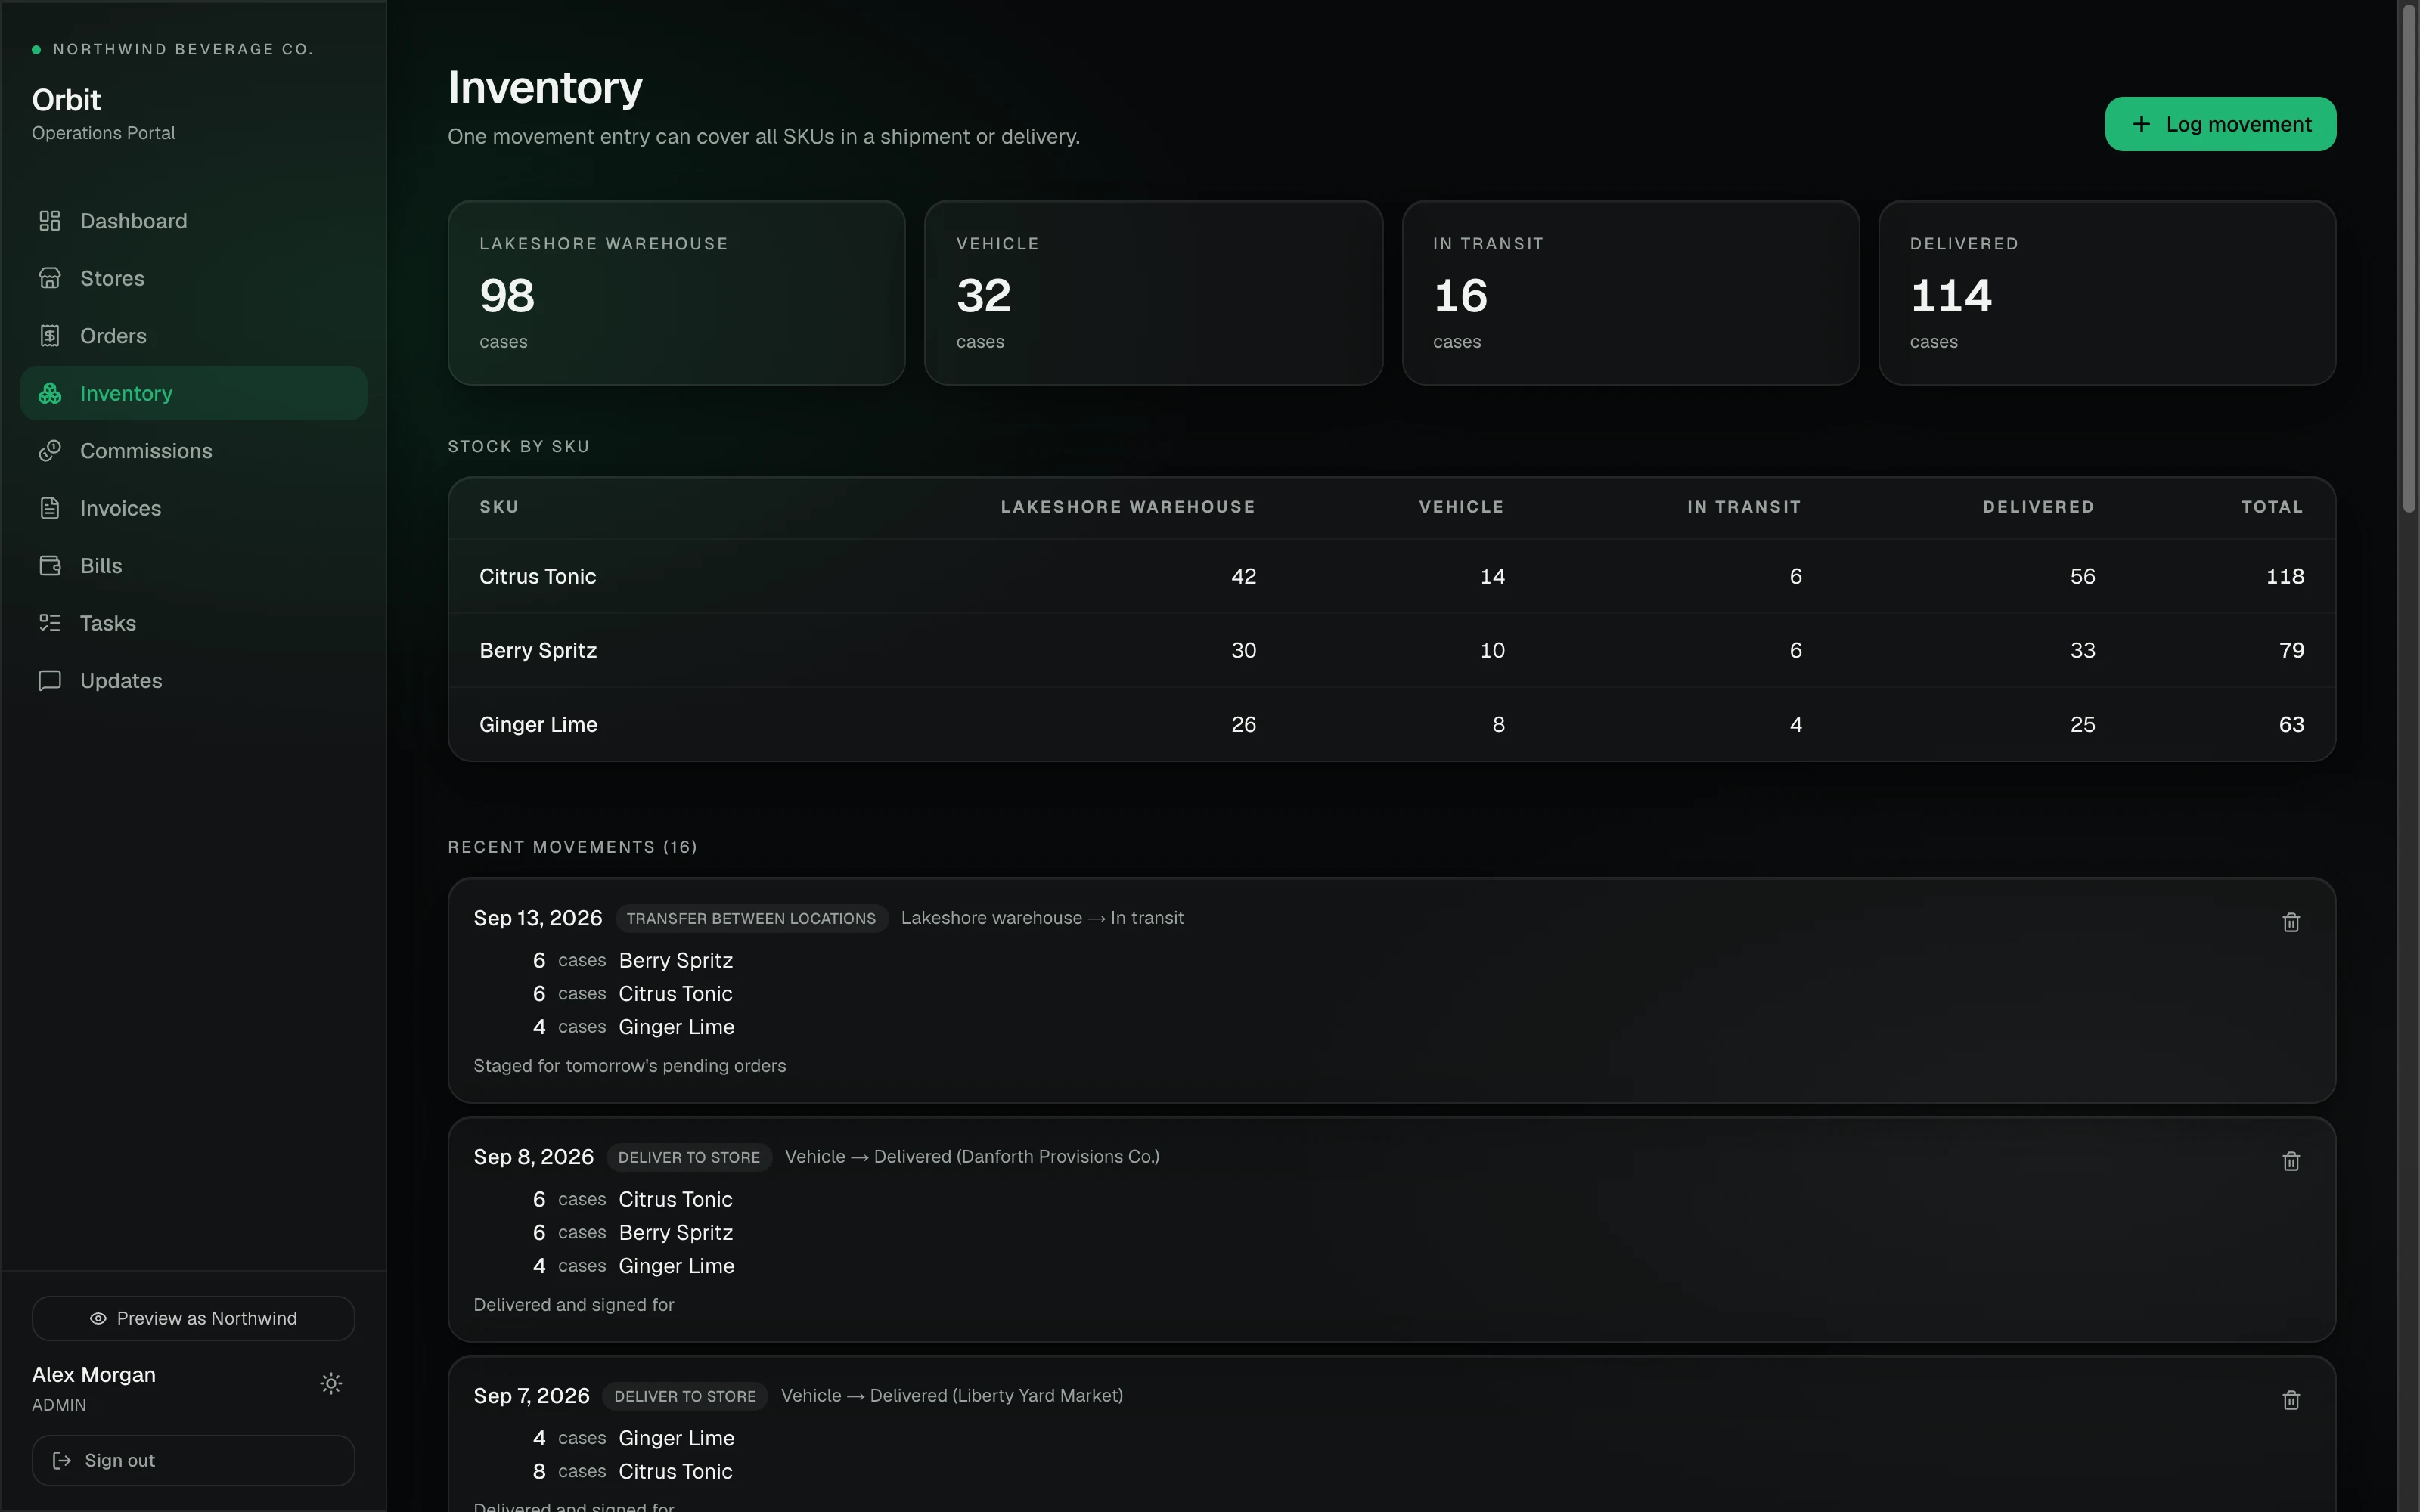Click the Ginger Lime row name in the Stock by SKU table
This screenshot has width=2420, height=1512.
(x=538, y=724)
